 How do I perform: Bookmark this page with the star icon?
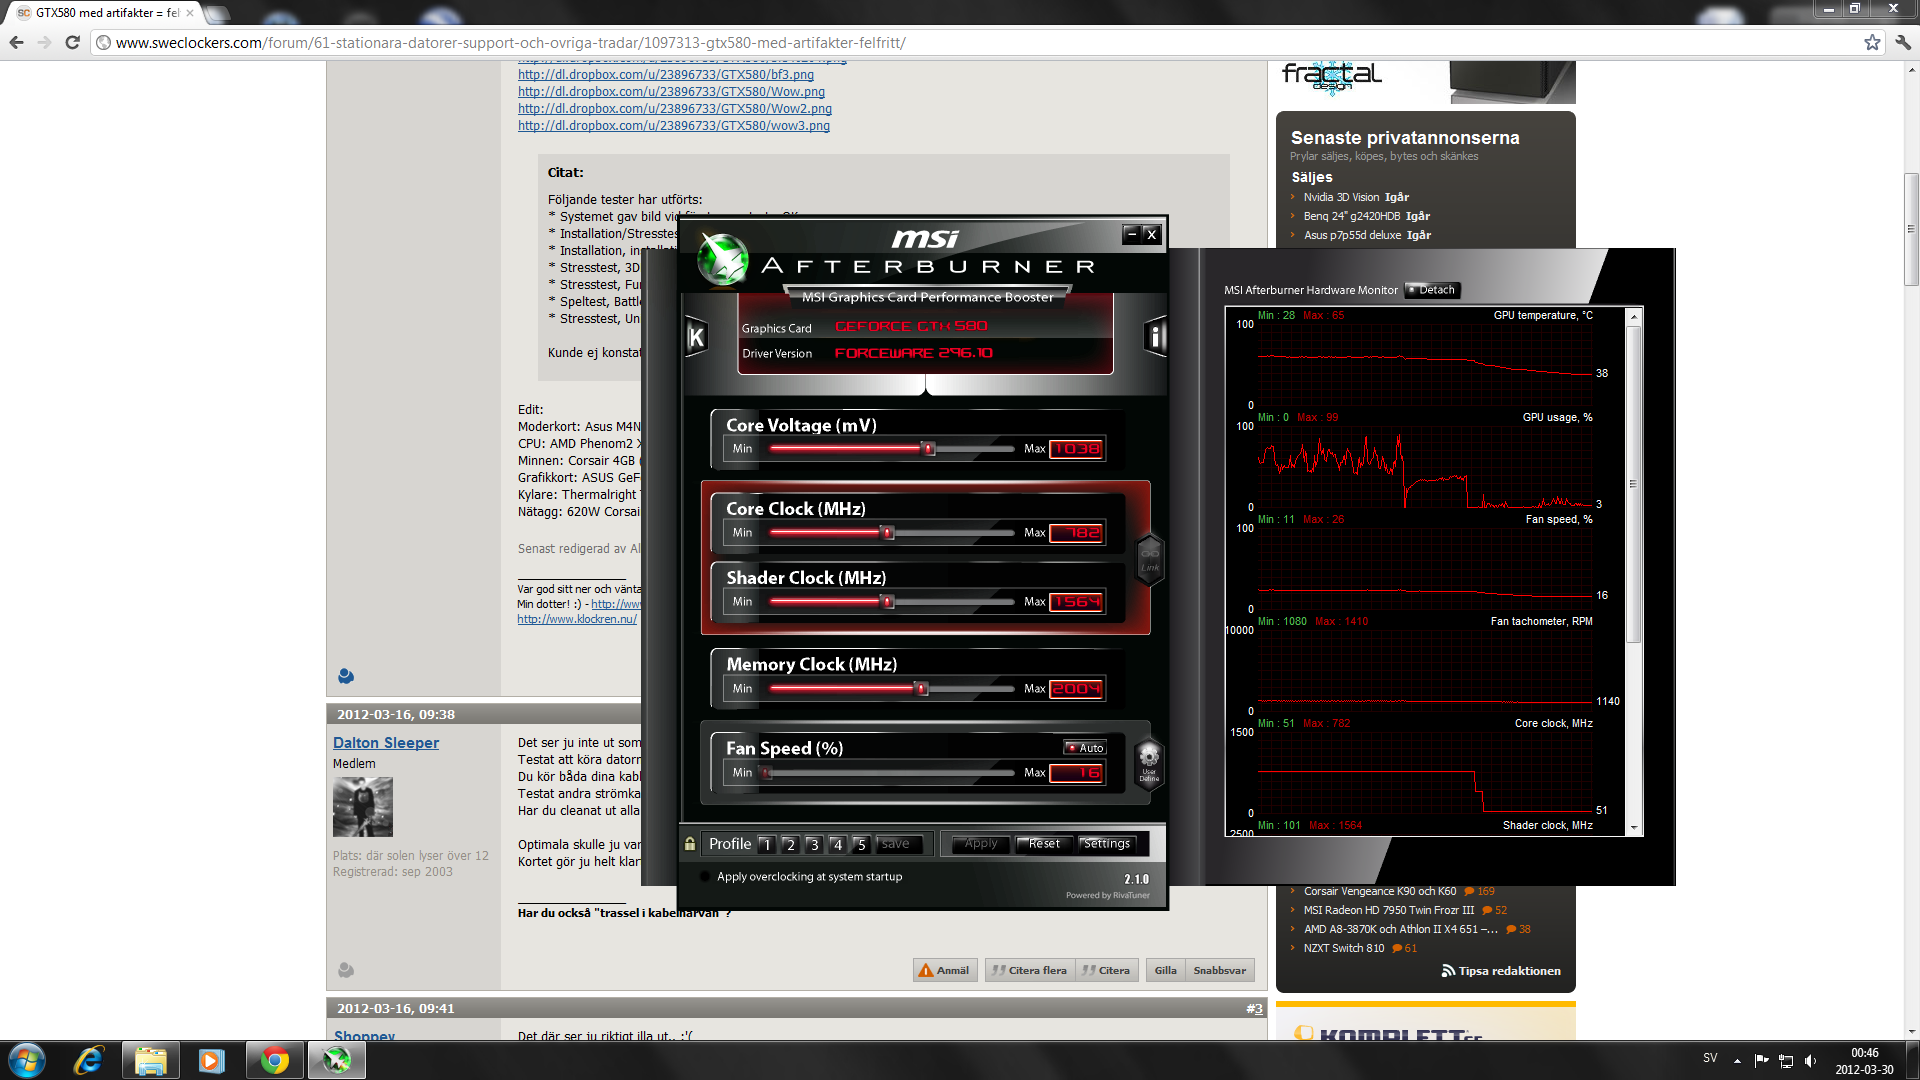click(x=1872, y=42)
